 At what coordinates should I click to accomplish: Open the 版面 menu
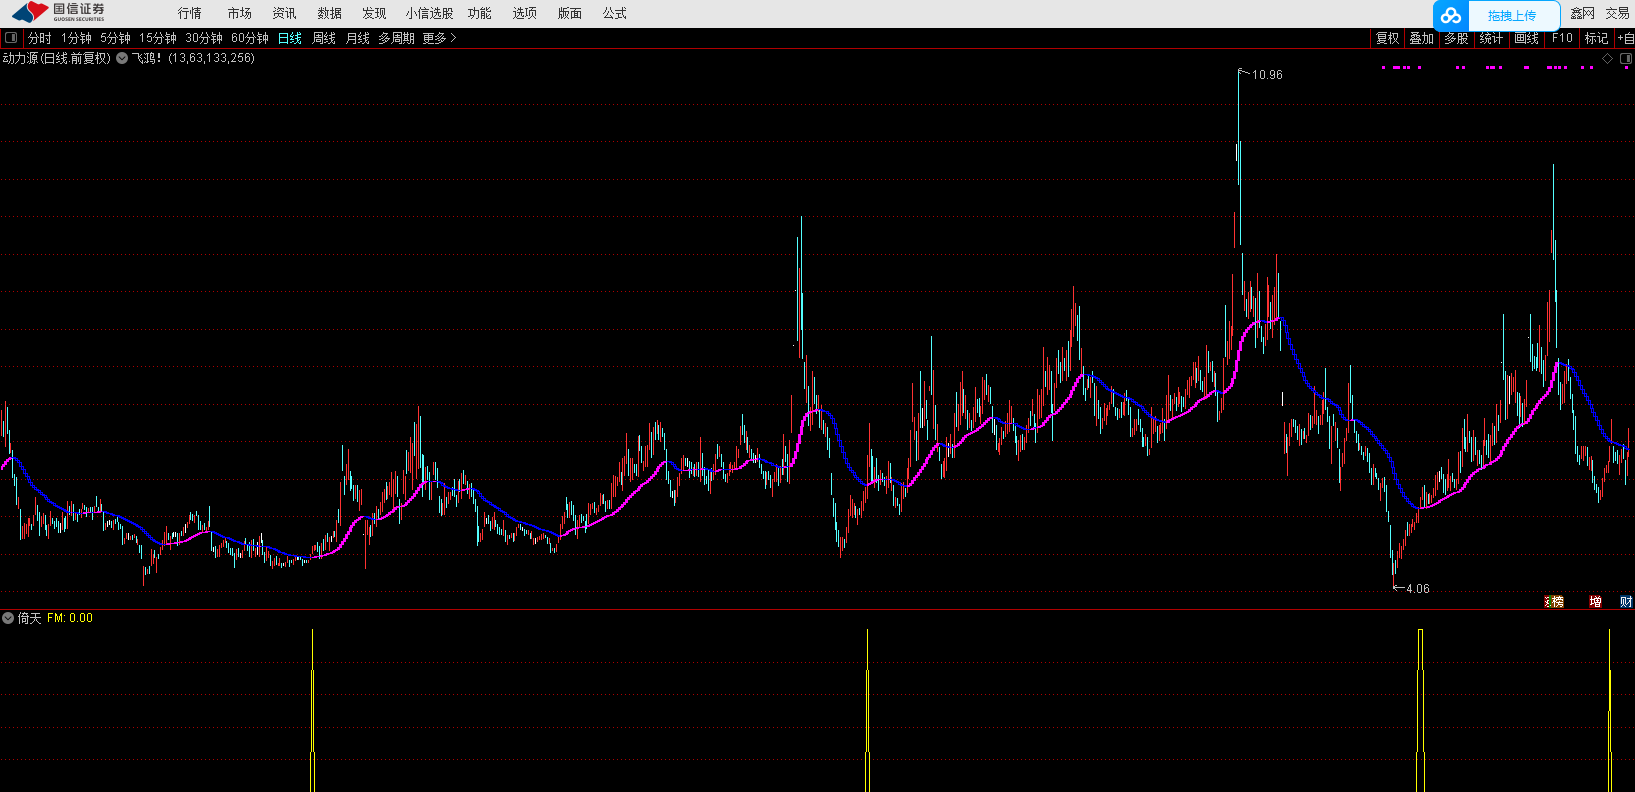570,13
